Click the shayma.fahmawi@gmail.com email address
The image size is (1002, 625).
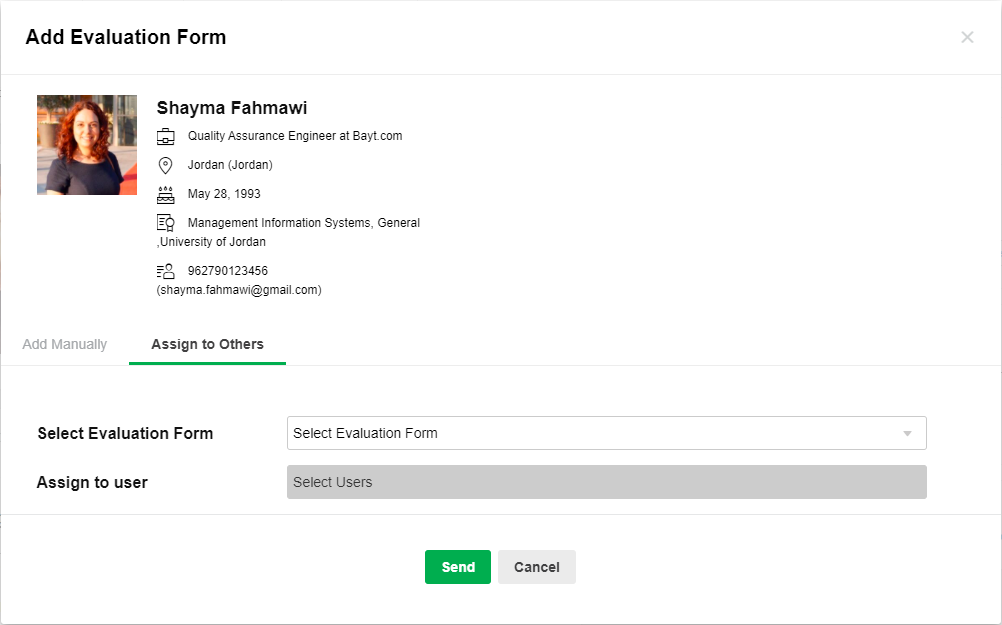pyautogui.click(x=239, y=290)
